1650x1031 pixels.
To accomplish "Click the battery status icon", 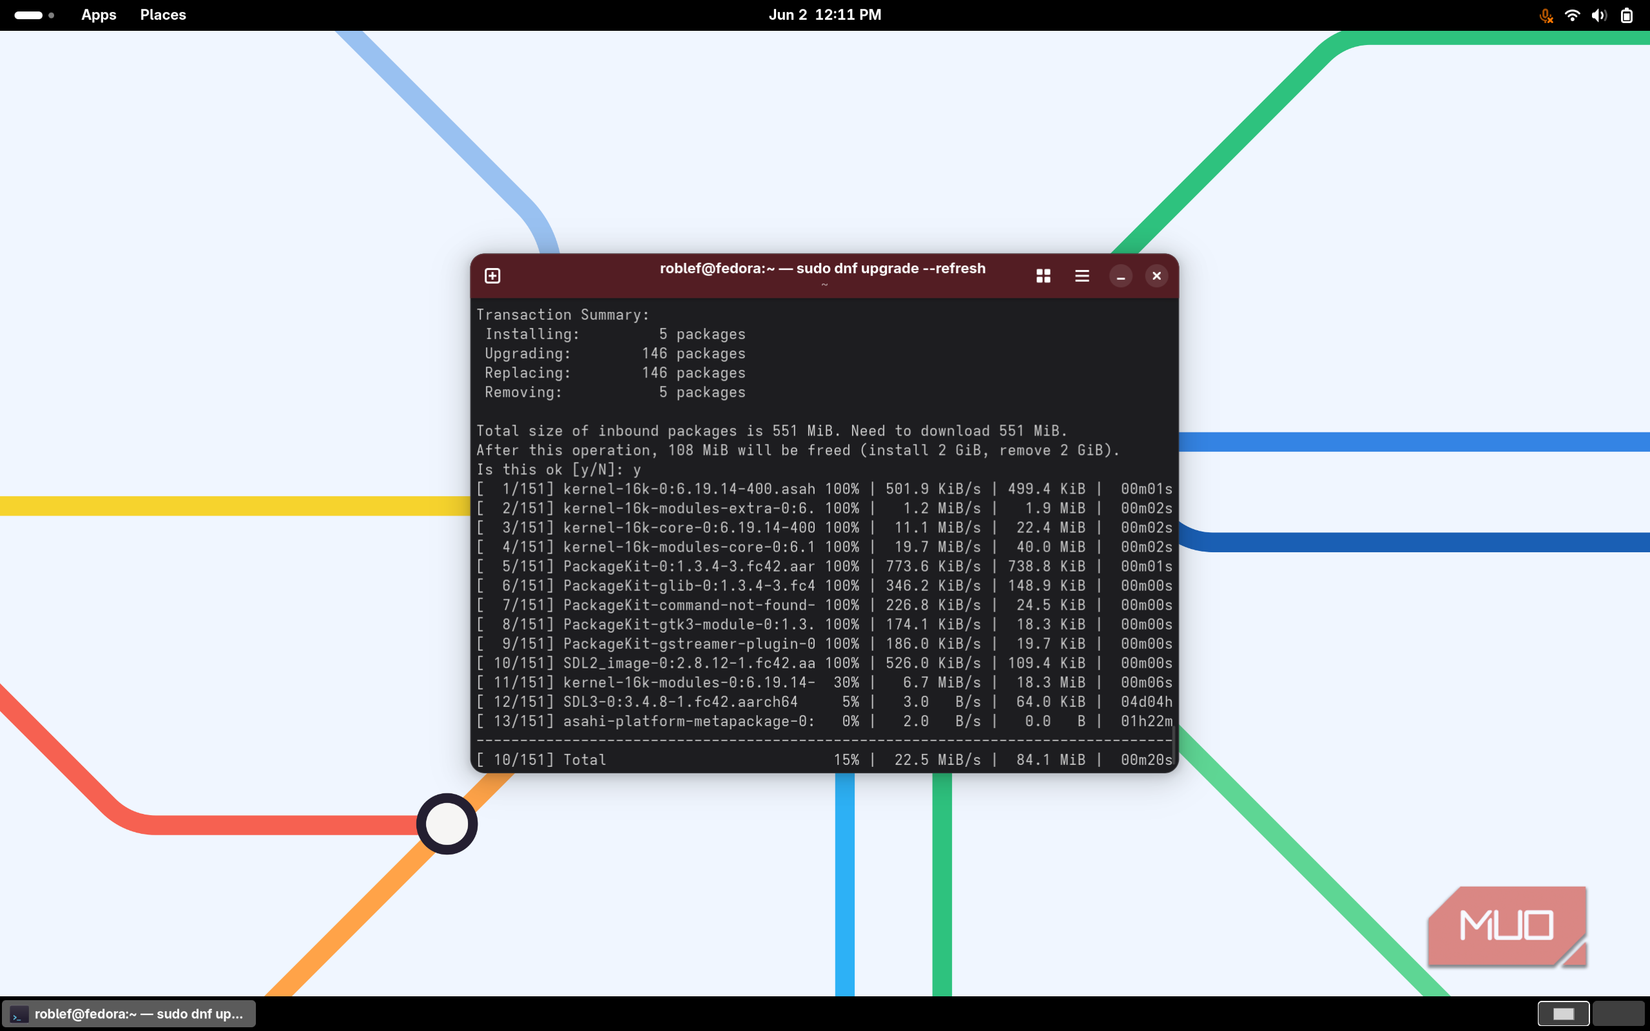I will (x=1627, y=15).
